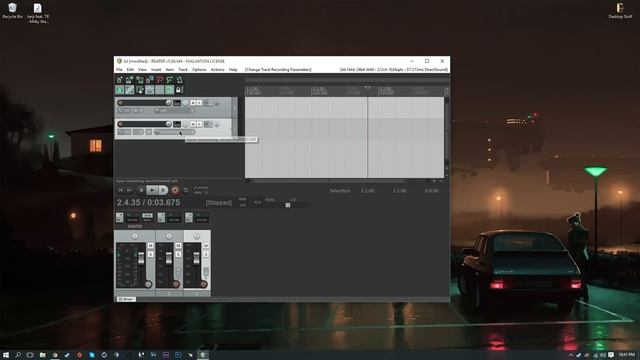Viewport: 640px width, 360px height.
Task: Arm the second track for recording
Action: coord(120,124)
